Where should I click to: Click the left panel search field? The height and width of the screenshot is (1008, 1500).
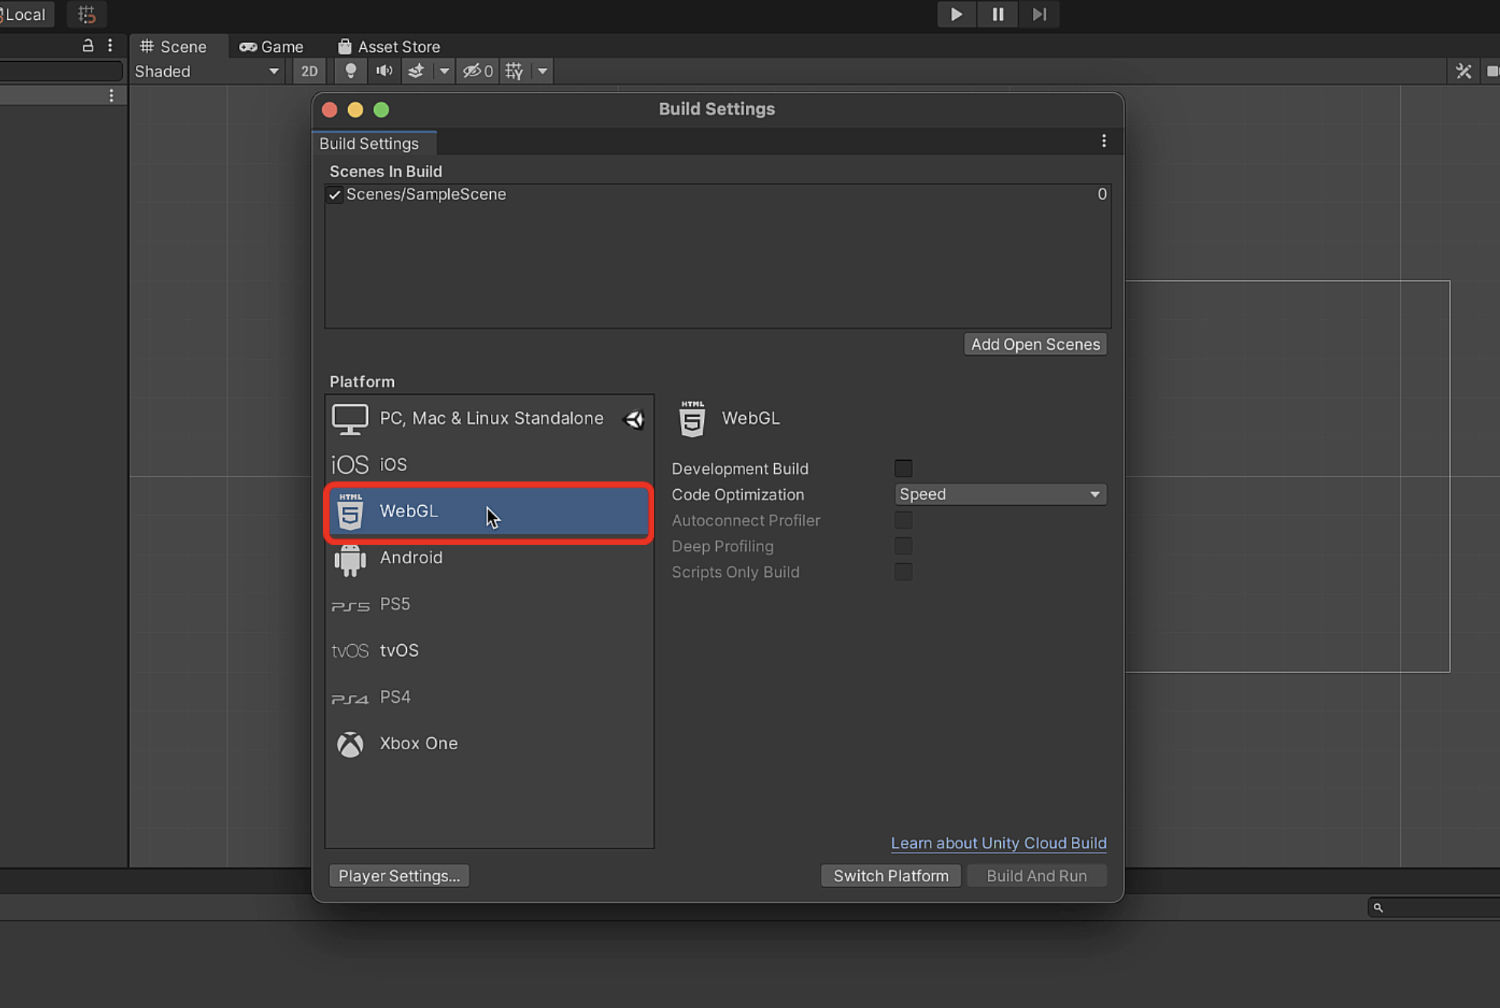(x=60, y=71)
